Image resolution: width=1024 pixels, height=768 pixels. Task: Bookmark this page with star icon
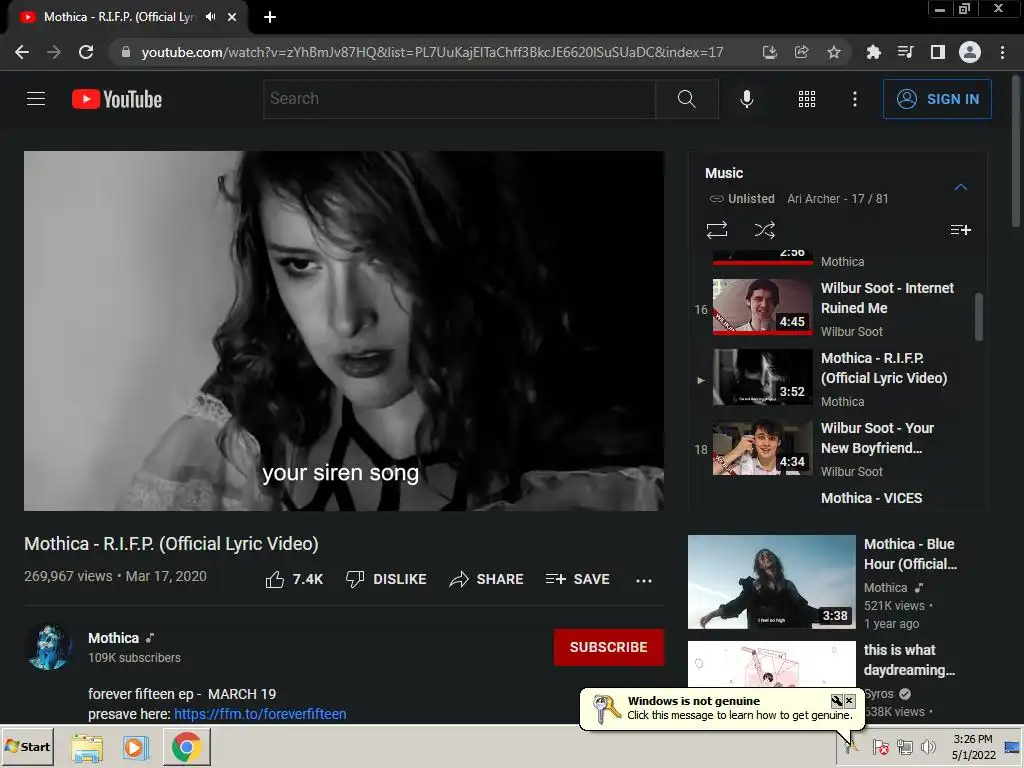(x=833, y=52)
